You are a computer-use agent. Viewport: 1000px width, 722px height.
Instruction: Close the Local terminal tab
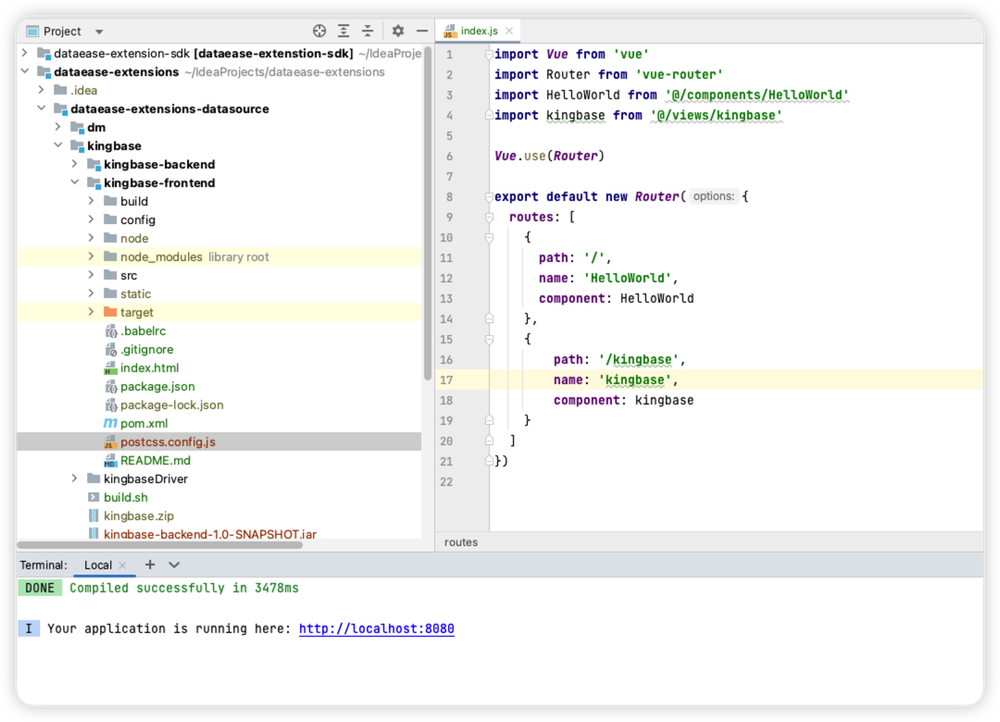click(122, 565)
